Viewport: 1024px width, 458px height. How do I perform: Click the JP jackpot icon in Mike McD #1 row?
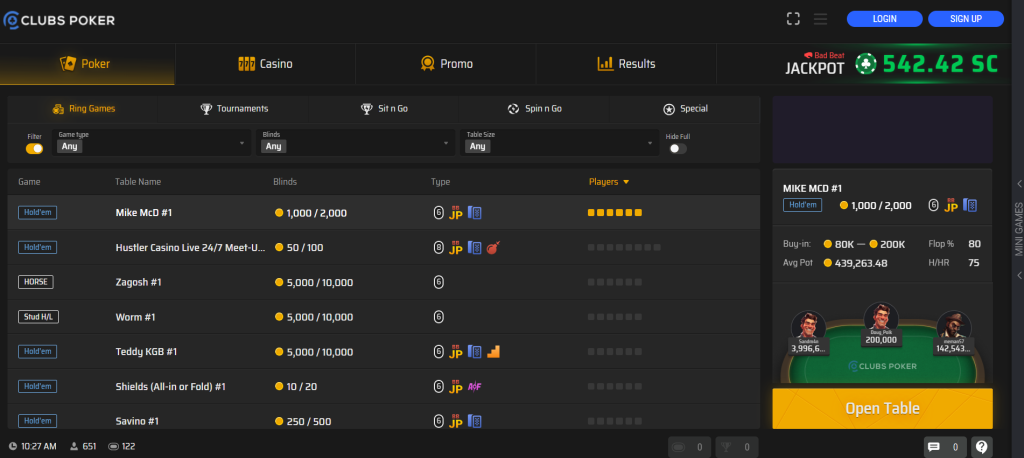(456, 212)
